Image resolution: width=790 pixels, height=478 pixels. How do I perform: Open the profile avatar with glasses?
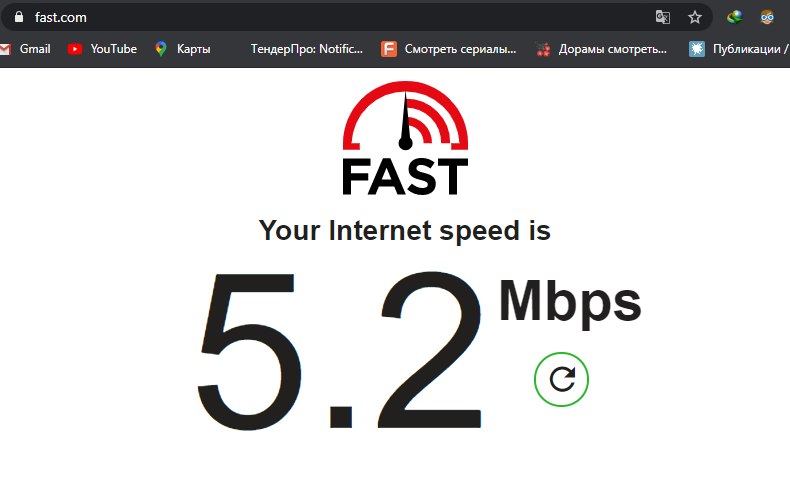pyautogui.click(x=767, y=18)
